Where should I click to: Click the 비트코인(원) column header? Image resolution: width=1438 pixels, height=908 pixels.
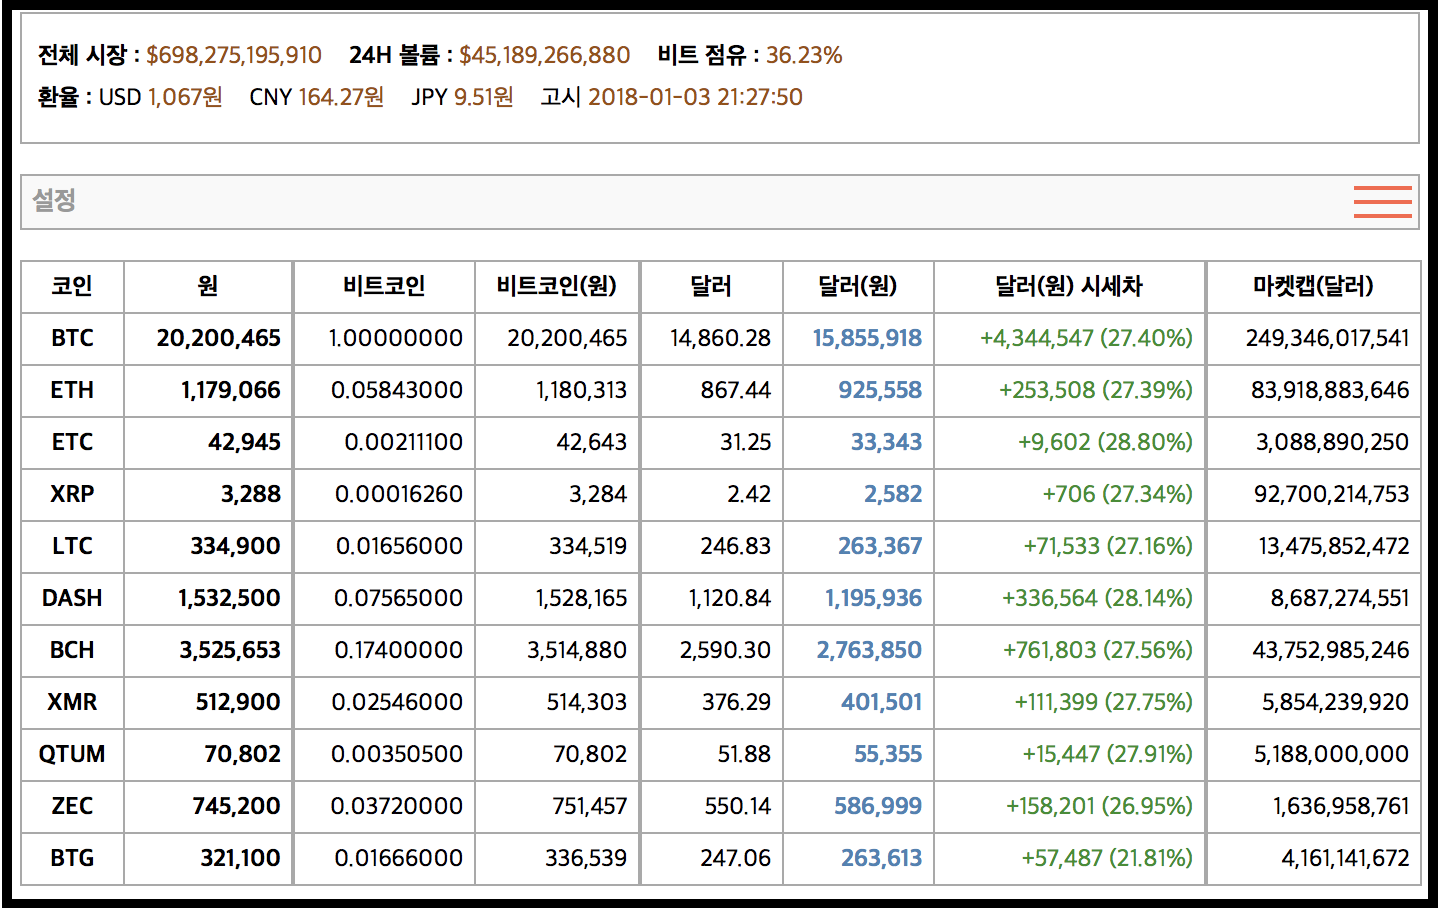pos(557,287)
